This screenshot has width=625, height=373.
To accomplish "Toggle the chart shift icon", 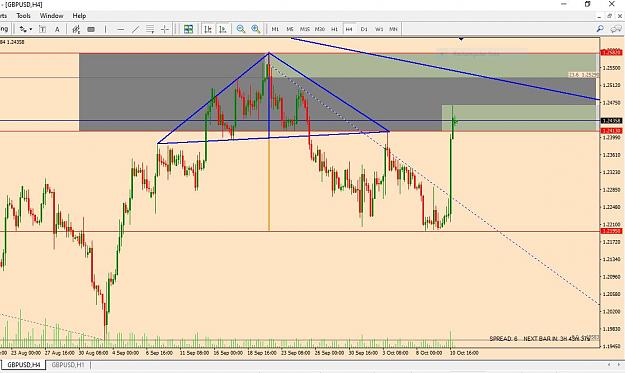I will coord(208,29).
